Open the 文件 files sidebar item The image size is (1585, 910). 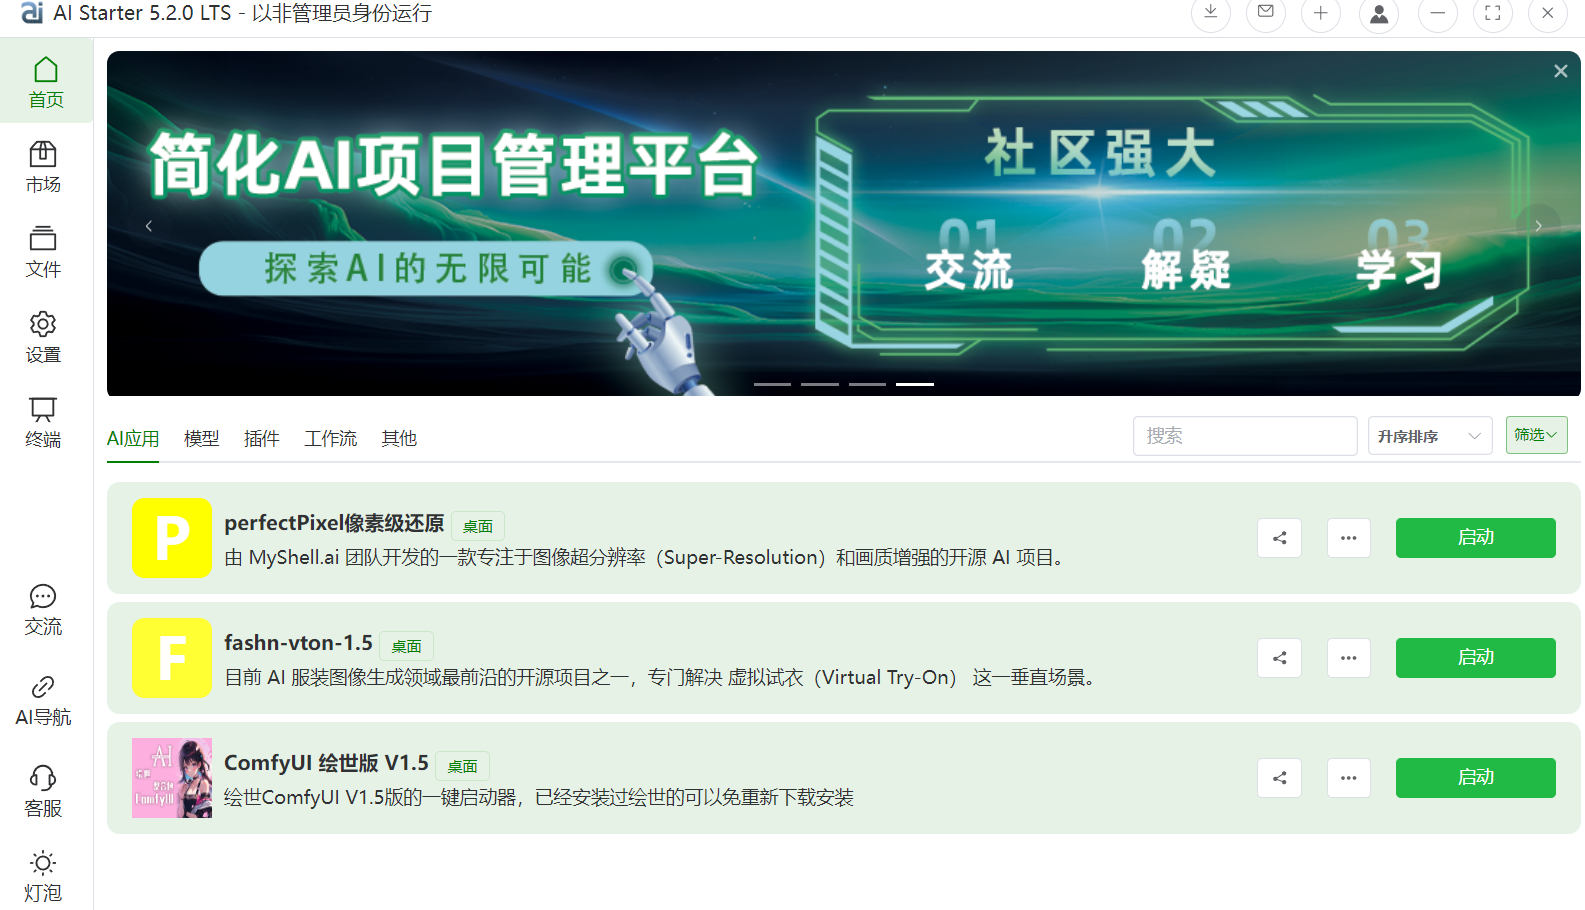tap(43, 251)
